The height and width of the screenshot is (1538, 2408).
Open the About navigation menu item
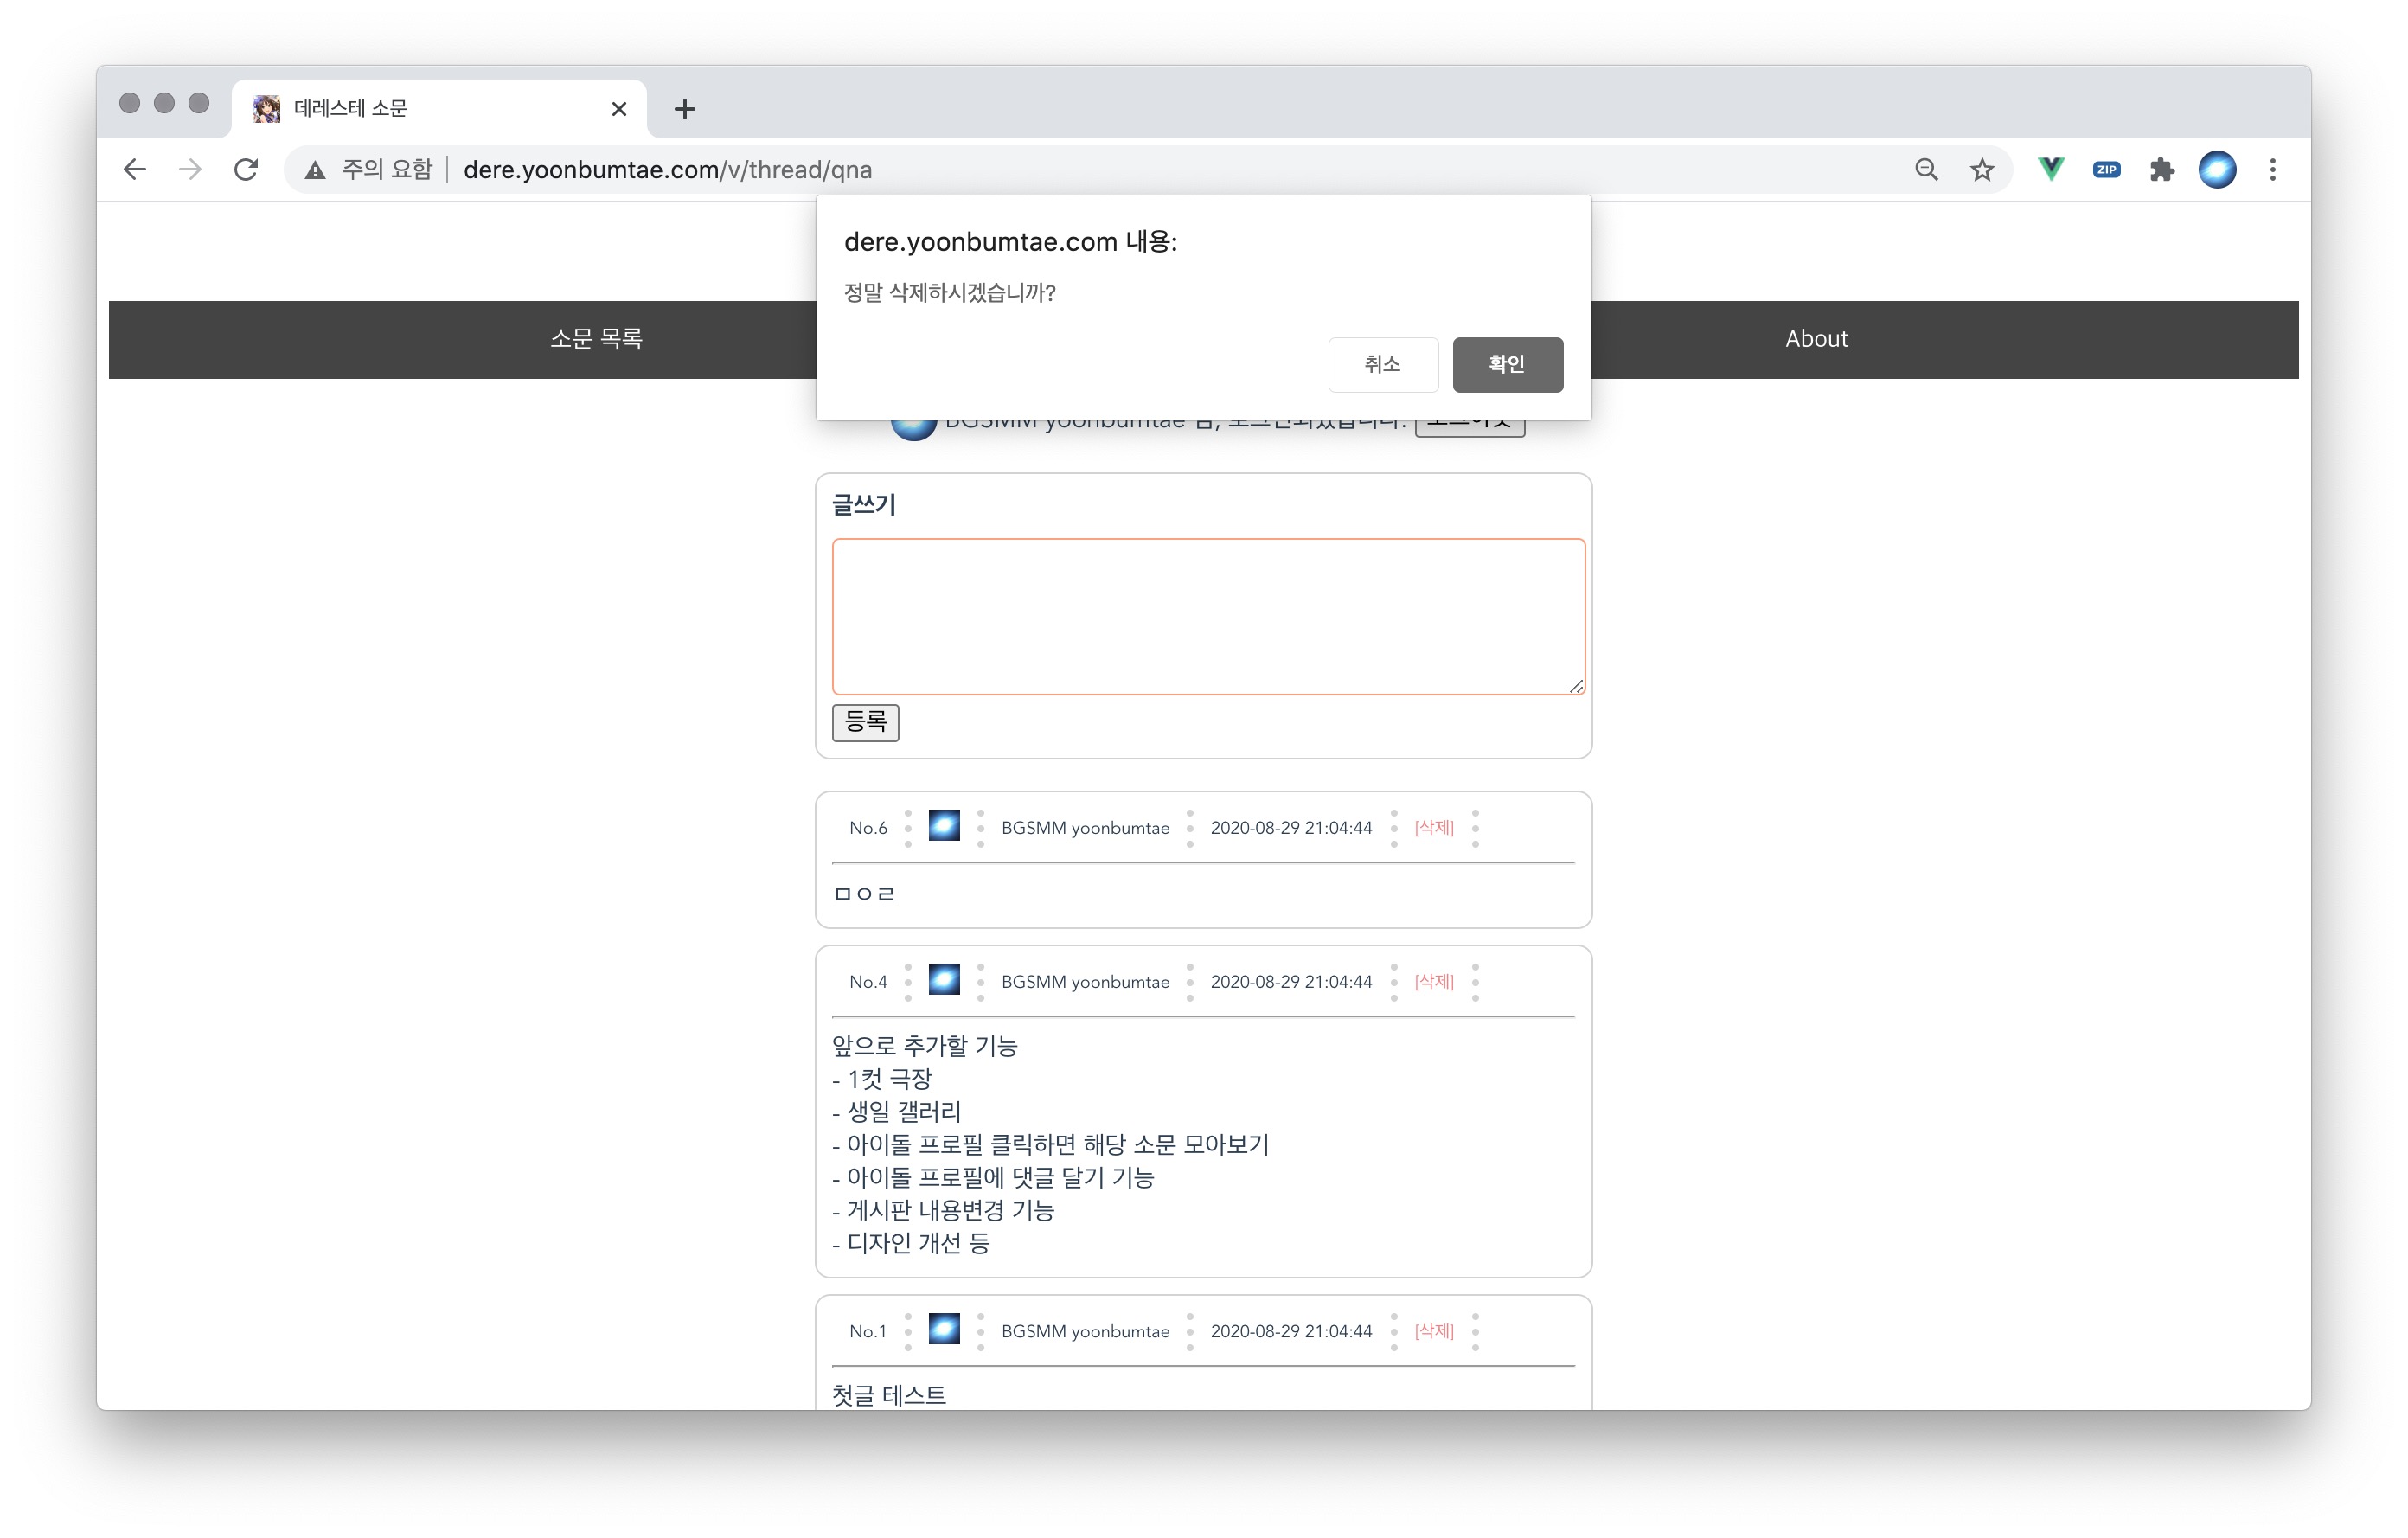(1816, 339)
